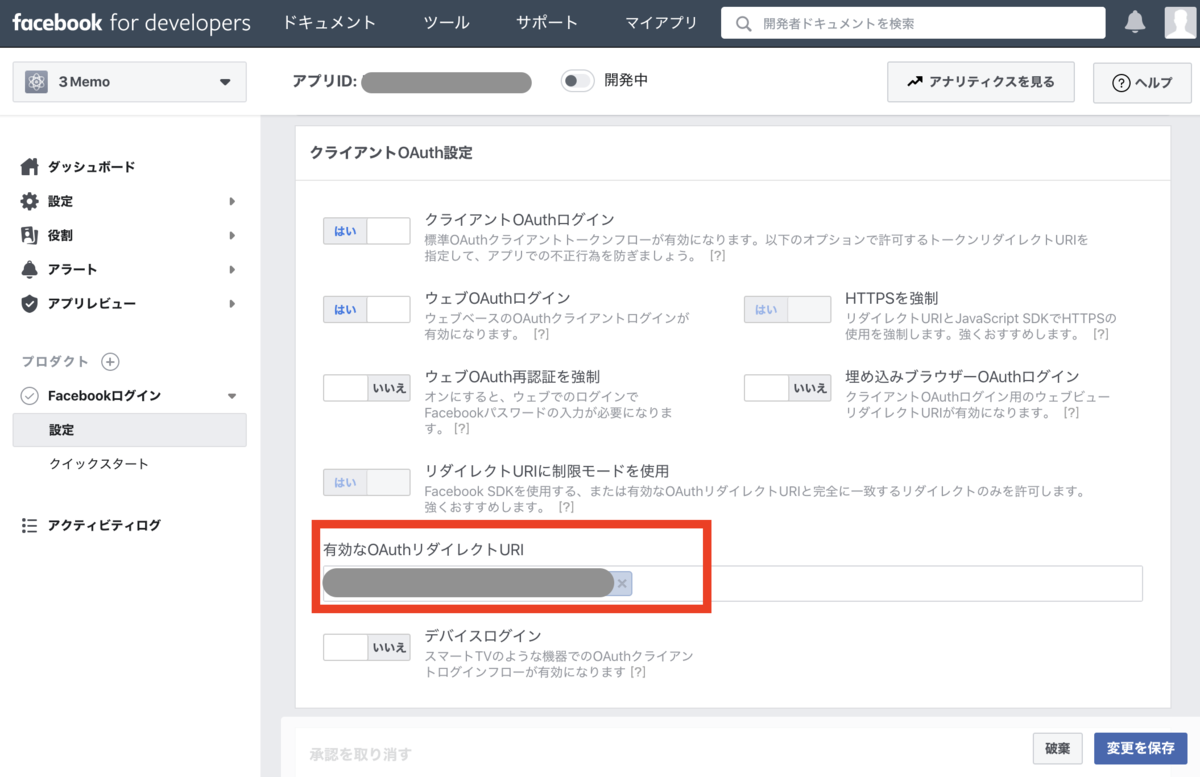Collapse the Facebookログイン section arrow

232,396
